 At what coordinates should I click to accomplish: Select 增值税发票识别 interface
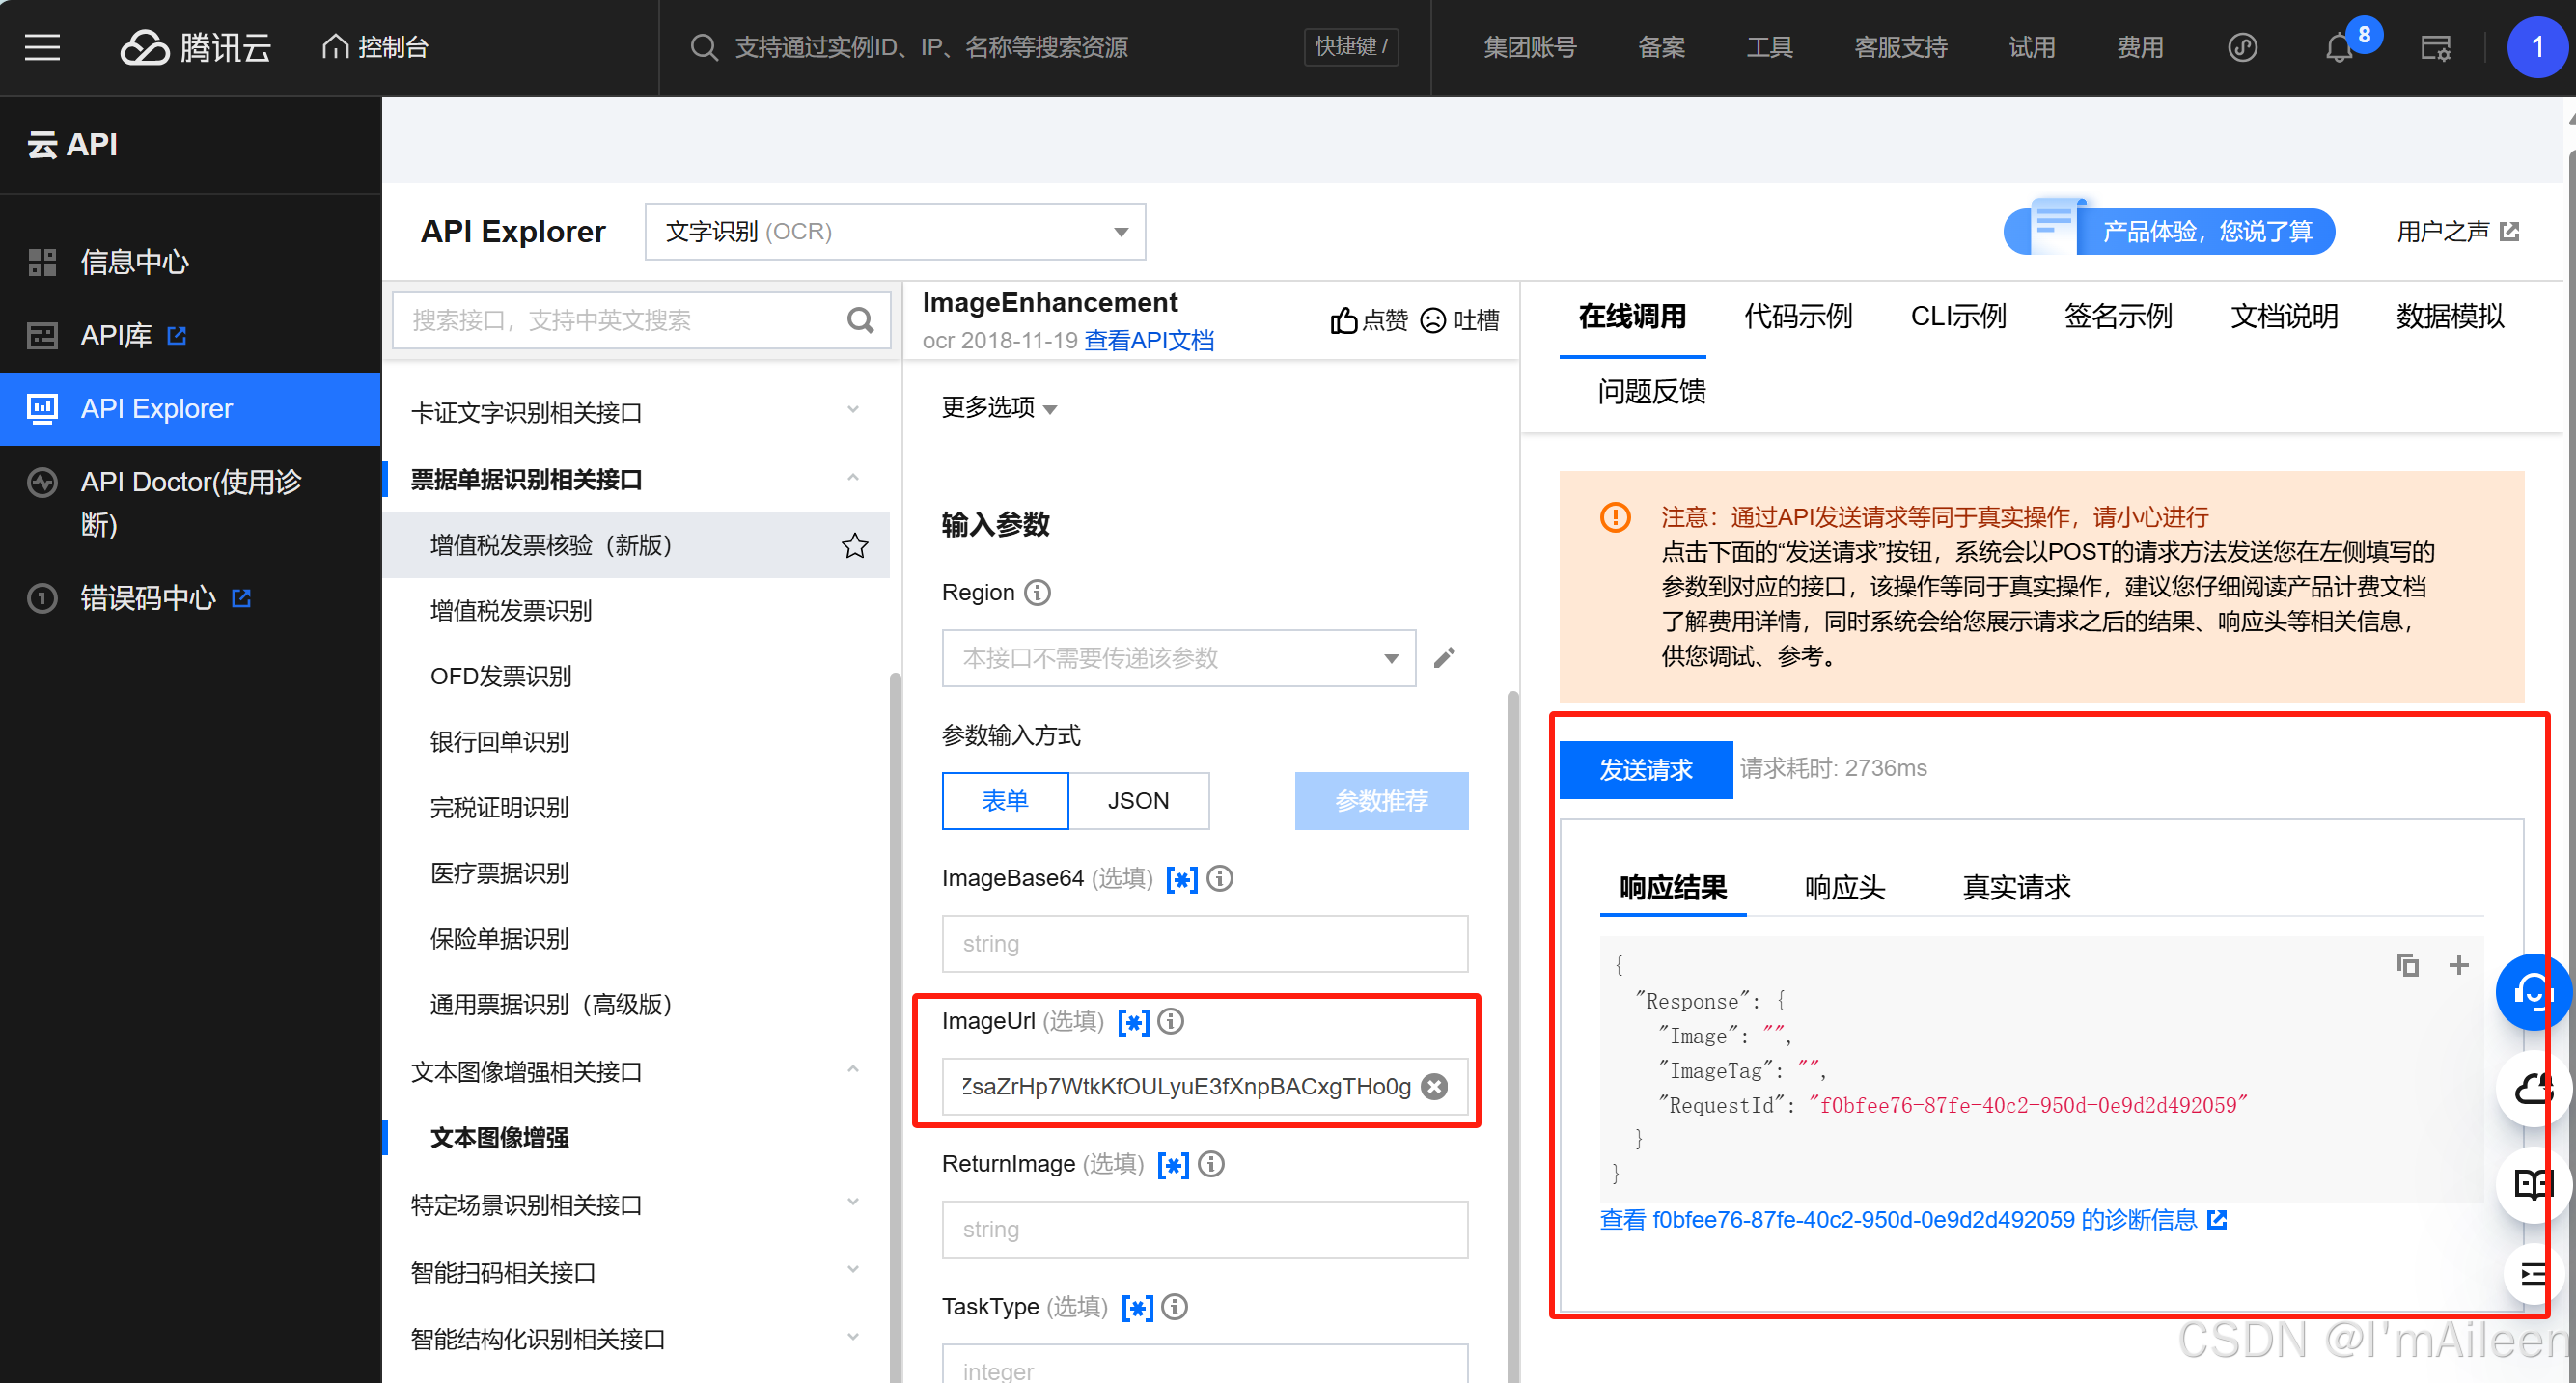tap(510, 610)
